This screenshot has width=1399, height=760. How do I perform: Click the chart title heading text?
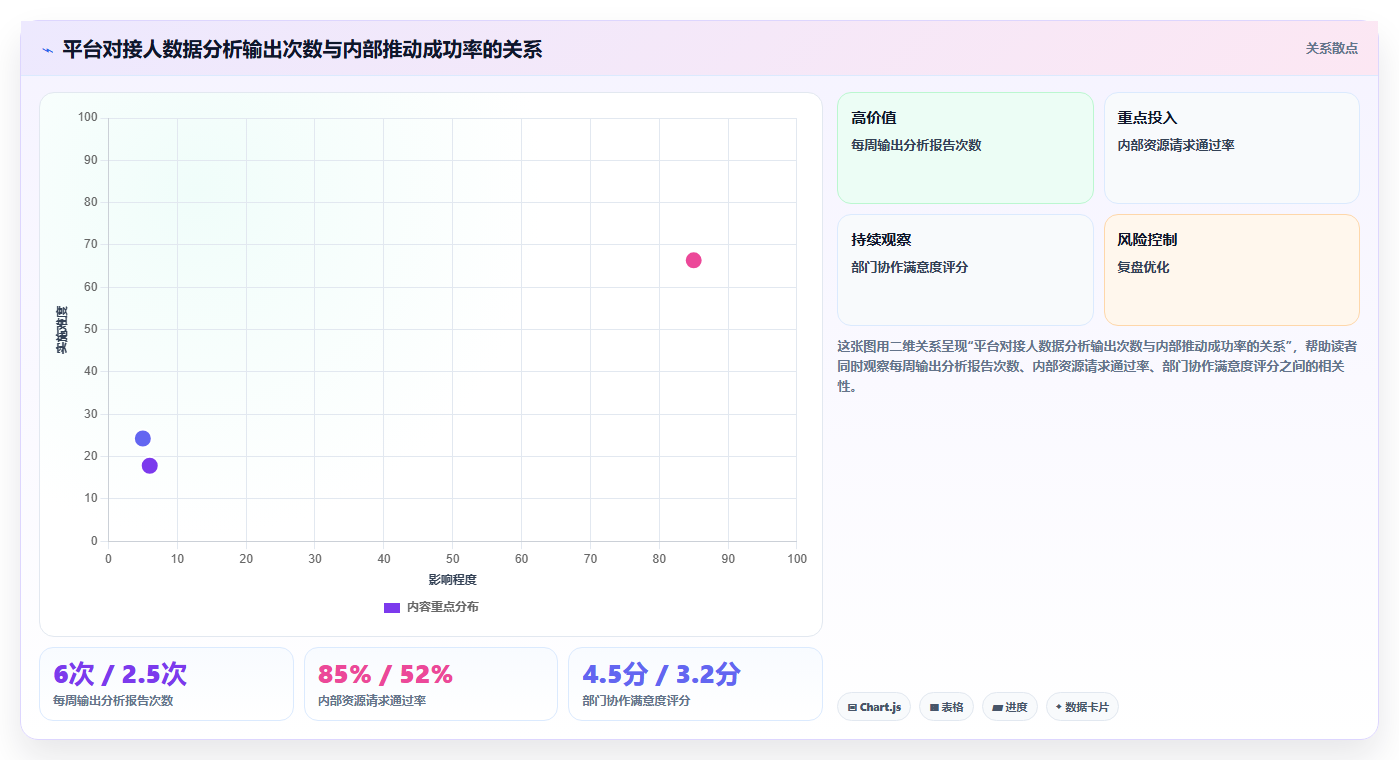(x=302, y=49)
